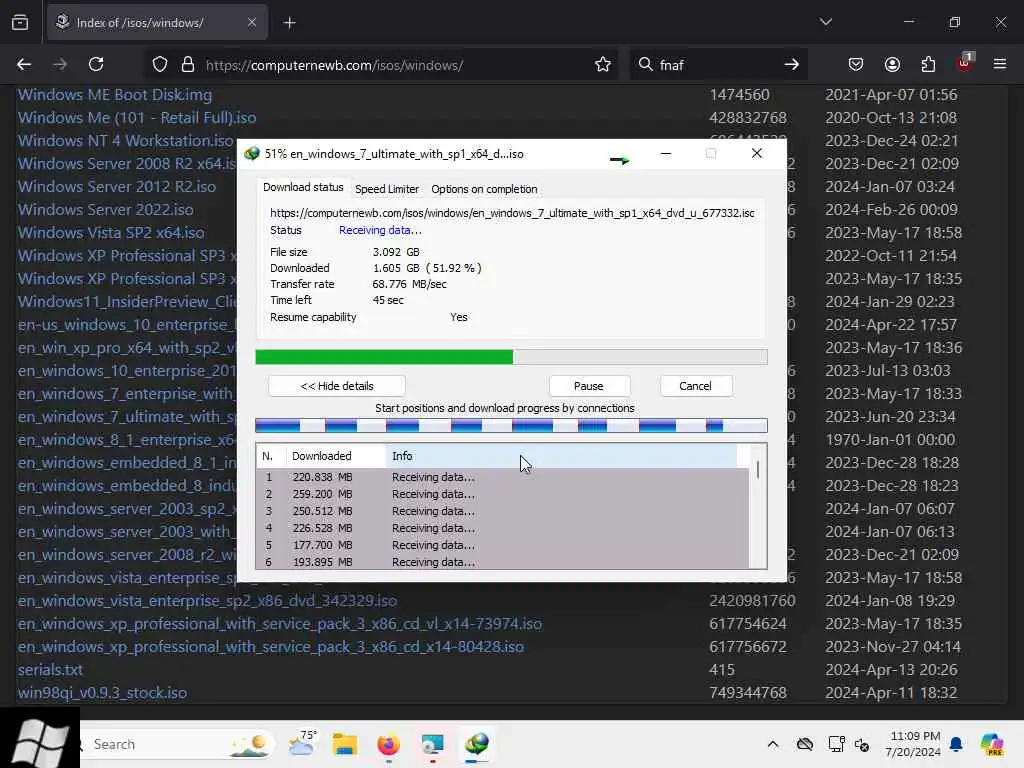Open the clock showing 11:09 PM
The height and width of the screenshot is (768, 1024).
click(913, 744)
